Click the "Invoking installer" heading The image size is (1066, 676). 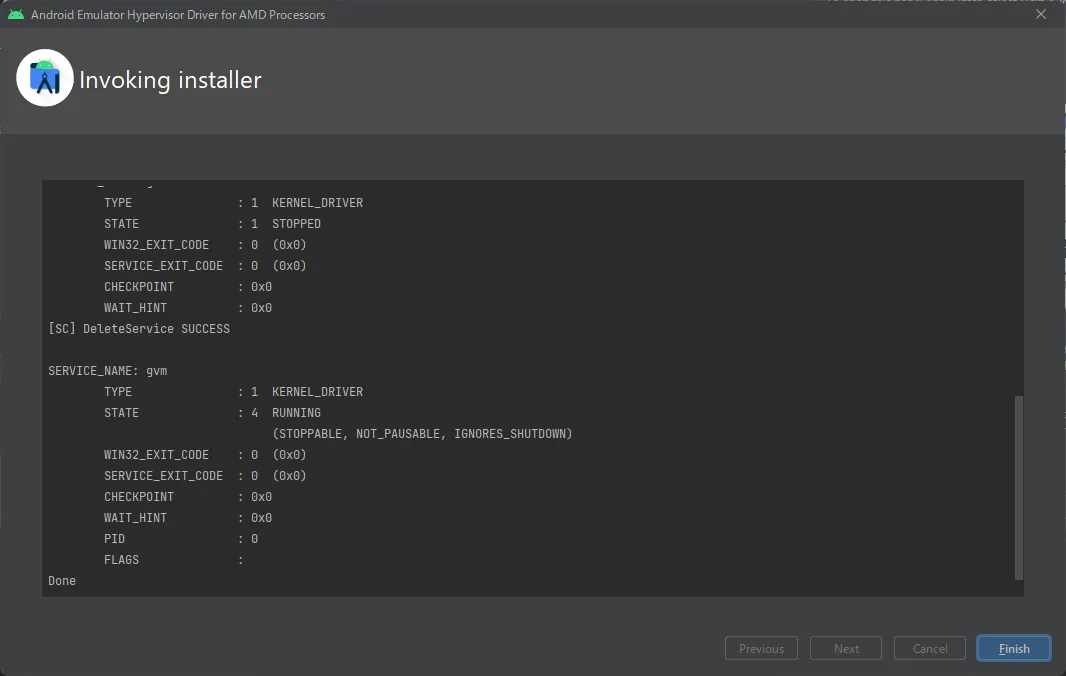[x=170, y=80]
